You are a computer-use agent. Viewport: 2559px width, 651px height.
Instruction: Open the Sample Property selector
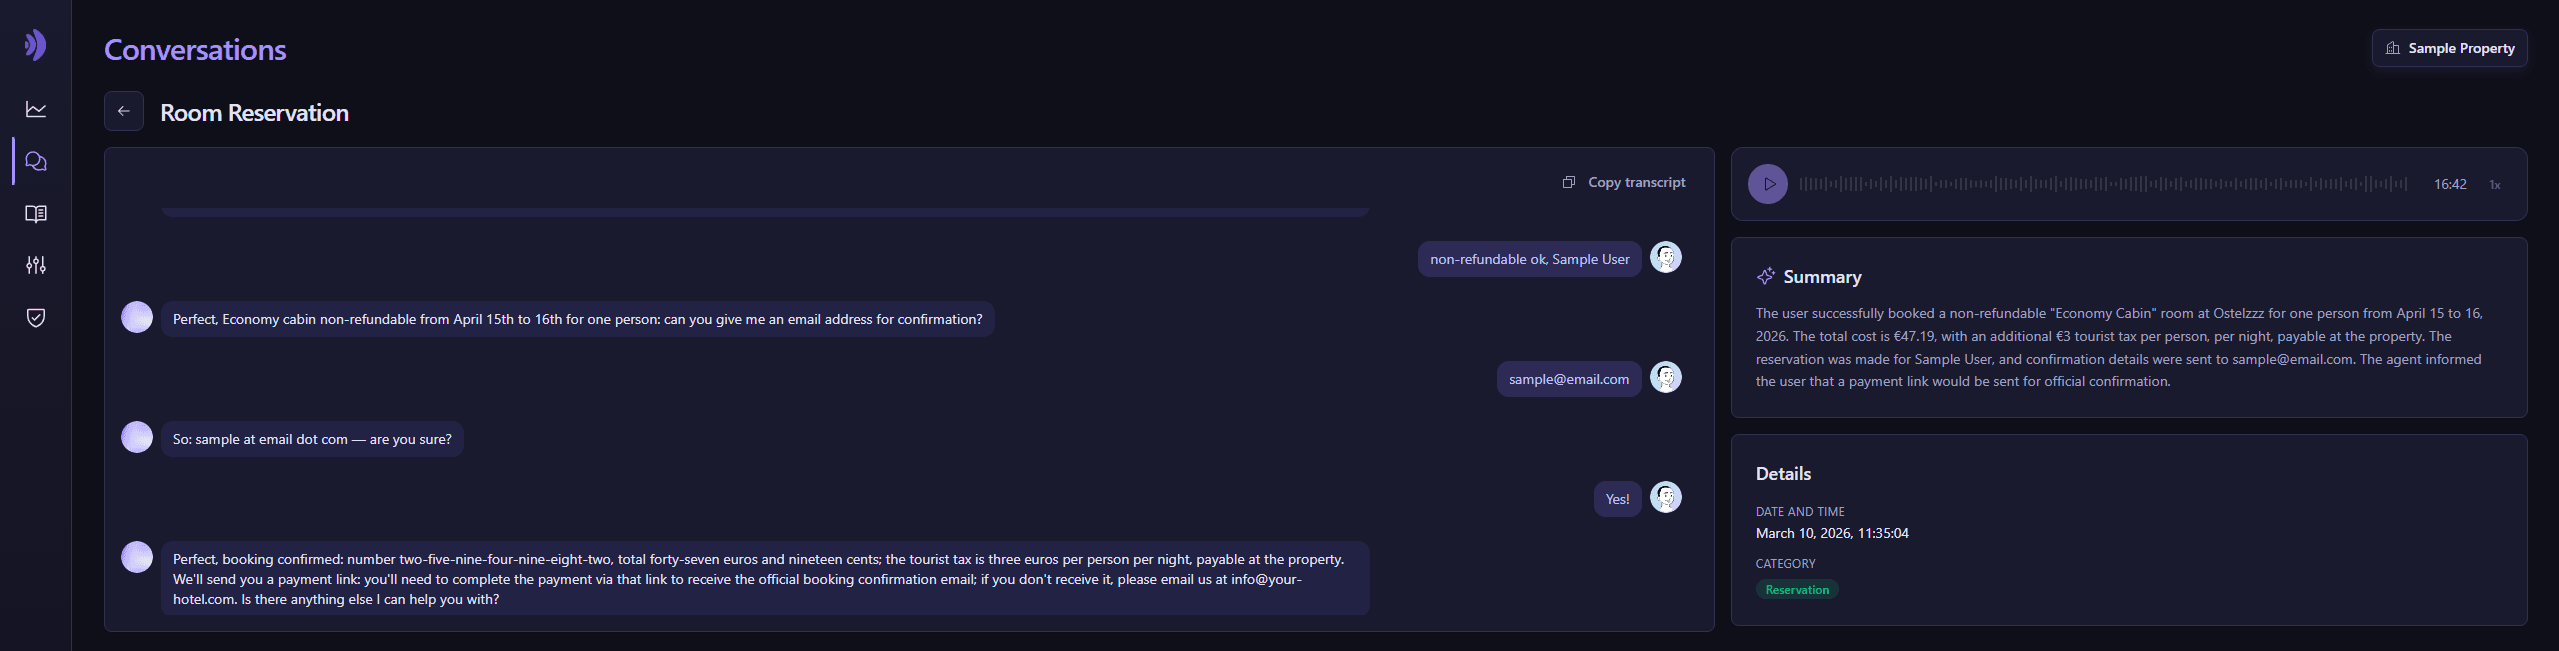coord(2449,48)
